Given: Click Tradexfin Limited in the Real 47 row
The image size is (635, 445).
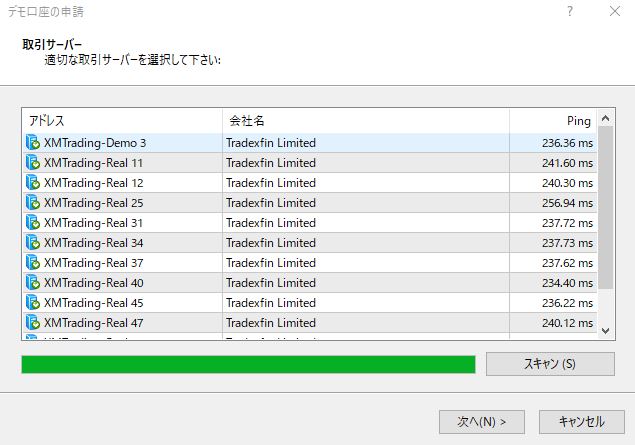Looking at the screenshot, I should point(271,323).
